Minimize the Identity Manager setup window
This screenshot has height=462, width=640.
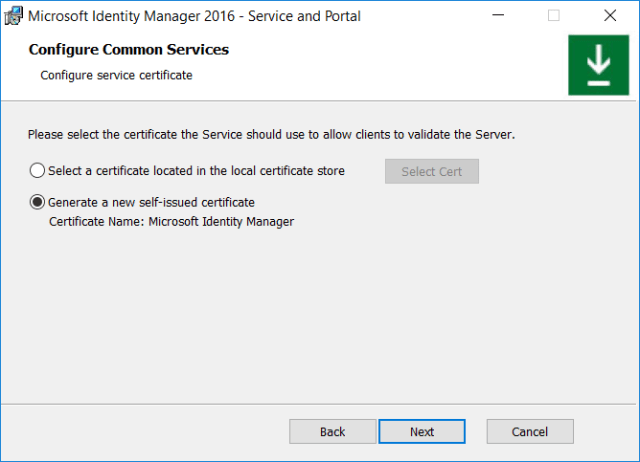point(497,16)
